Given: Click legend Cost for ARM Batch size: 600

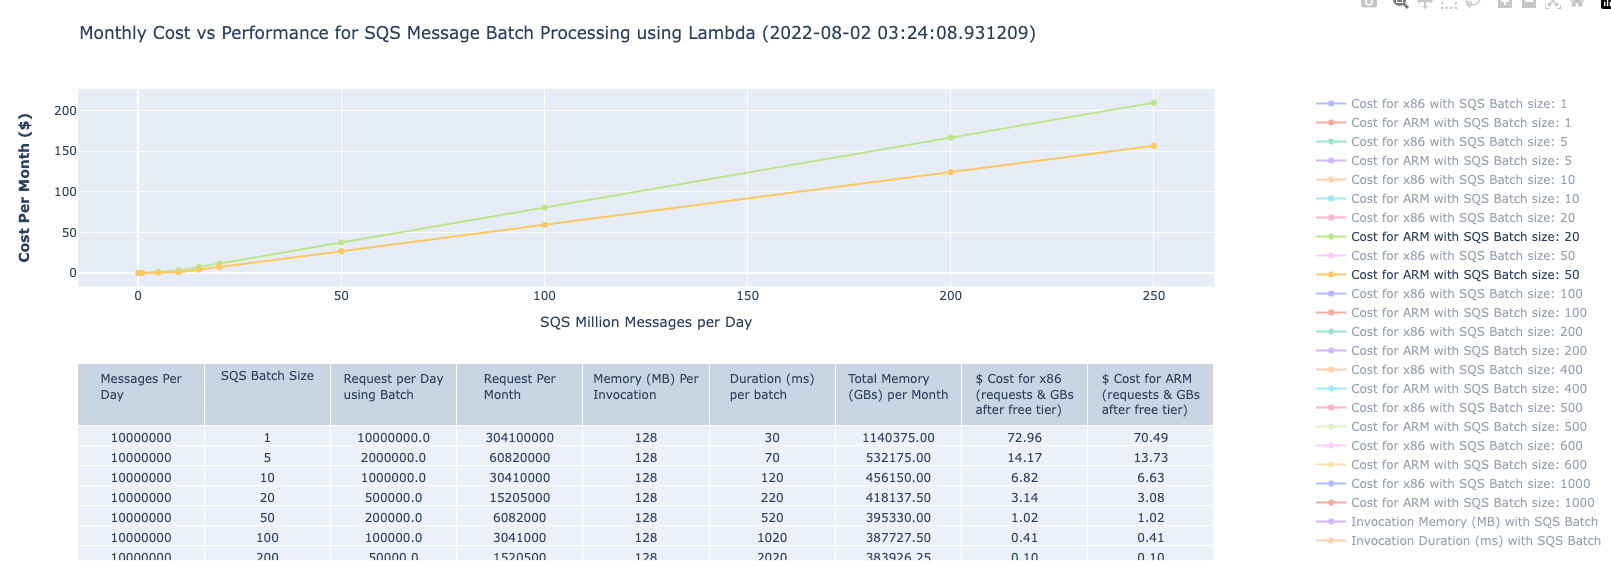Looking at the screenshot, I should 1452,465.
